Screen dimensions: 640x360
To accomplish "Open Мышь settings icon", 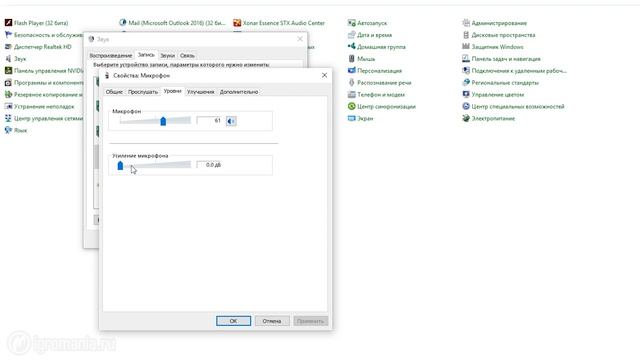I will point(351,58).
